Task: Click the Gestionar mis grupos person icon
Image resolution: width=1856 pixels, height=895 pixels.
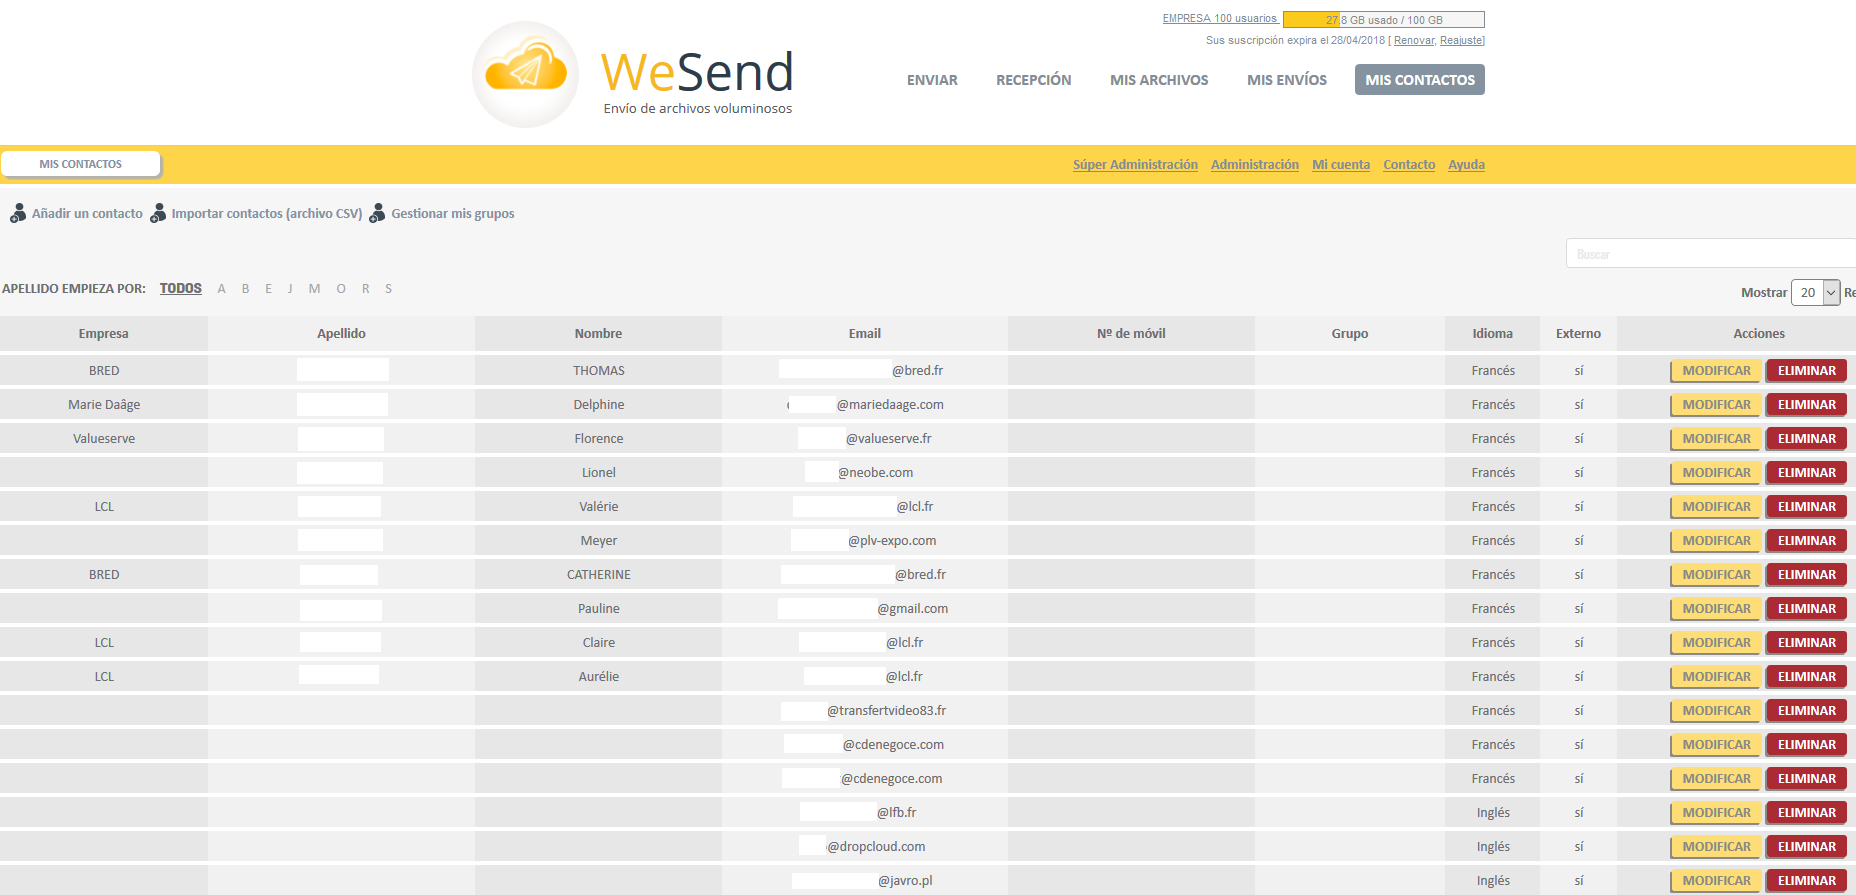Action: point(377,214)
